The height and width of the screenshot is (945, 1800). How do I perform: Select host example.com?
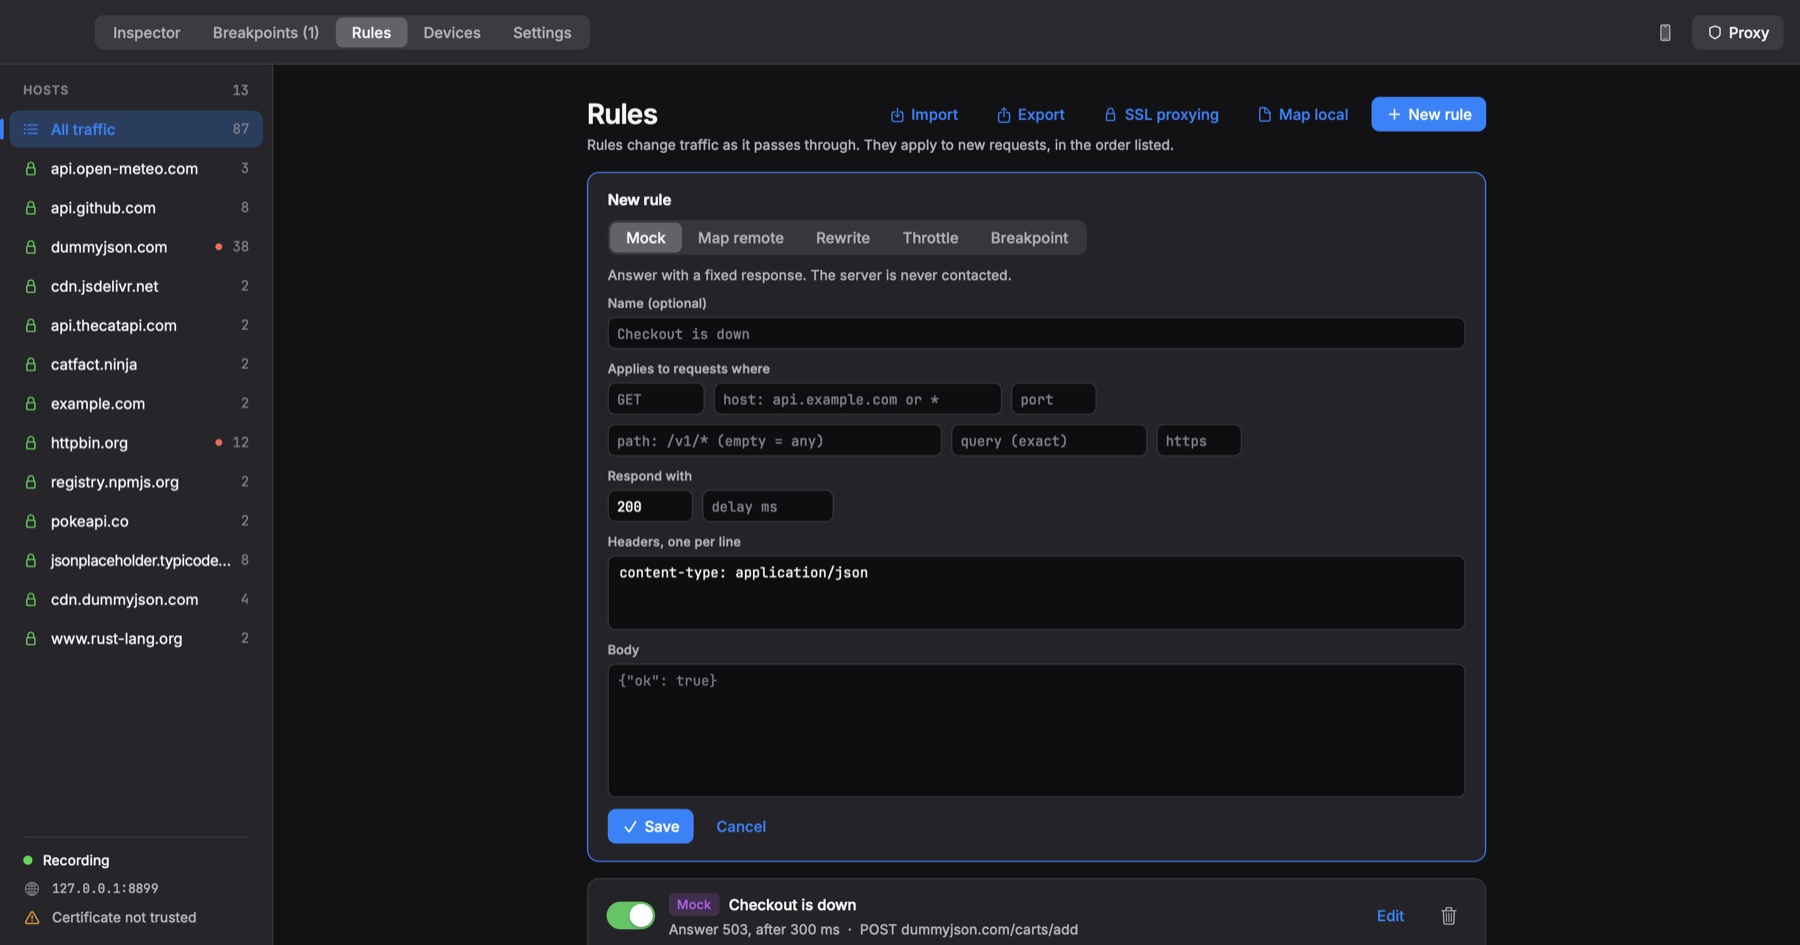[x=136, y=403]
